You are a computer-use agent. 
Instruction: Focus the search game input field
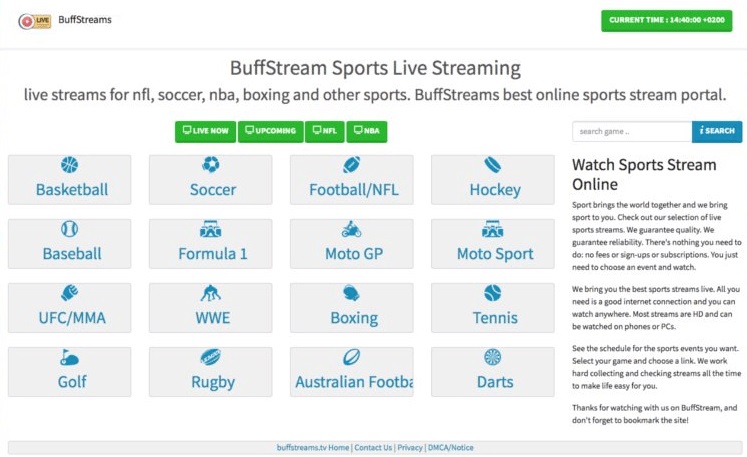pos(632,132)
